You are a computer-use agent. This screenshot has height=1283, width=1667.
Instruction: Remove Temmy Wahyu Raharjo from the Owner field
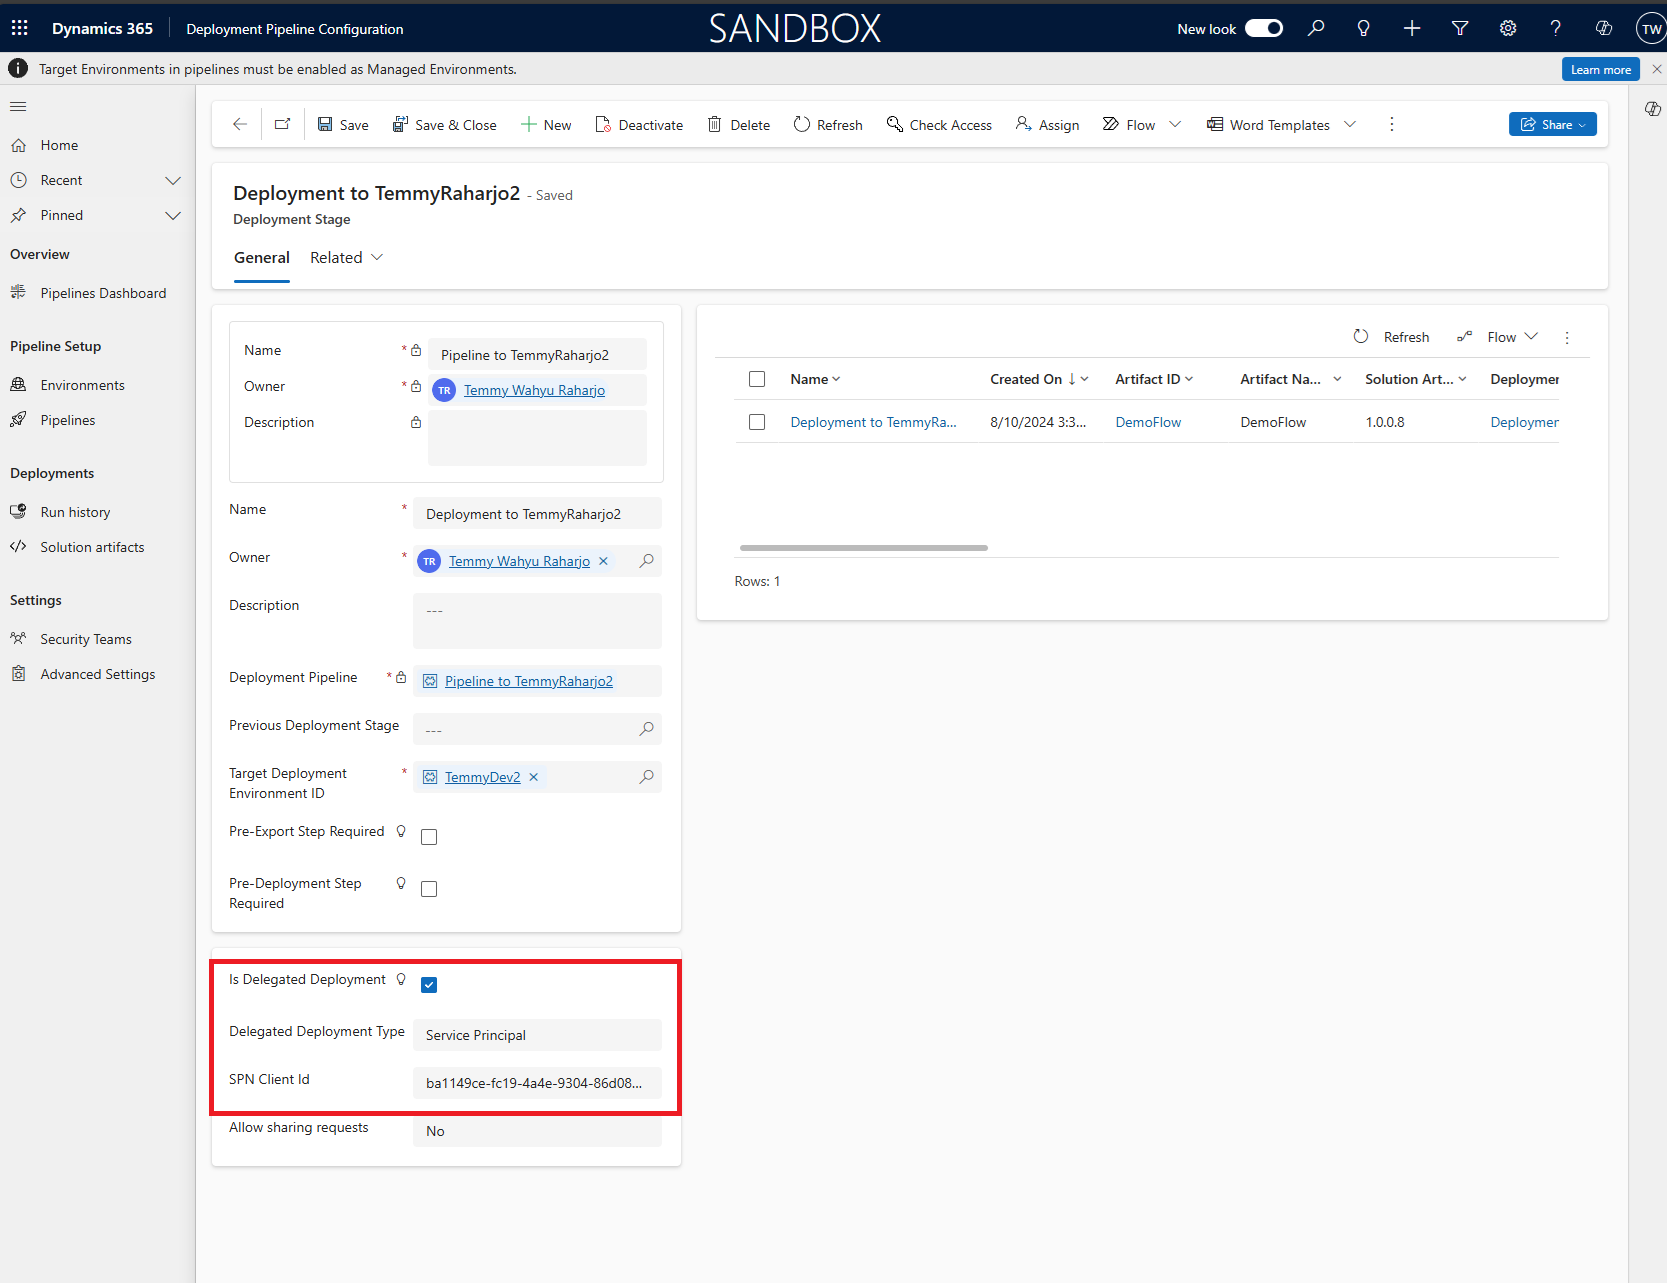click(603, 561)
